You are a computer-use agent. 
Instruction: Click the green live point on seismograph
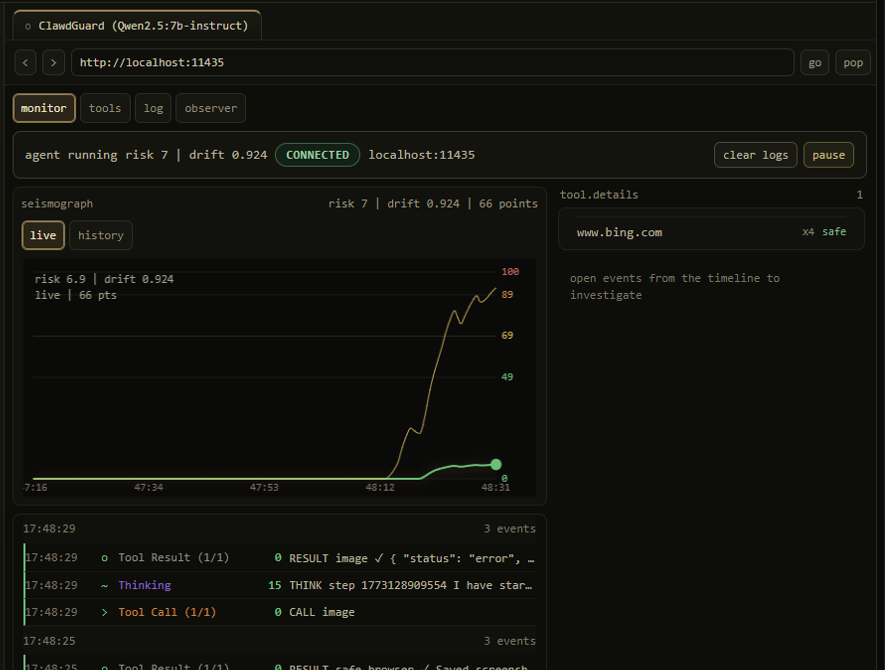click(495, 464)
